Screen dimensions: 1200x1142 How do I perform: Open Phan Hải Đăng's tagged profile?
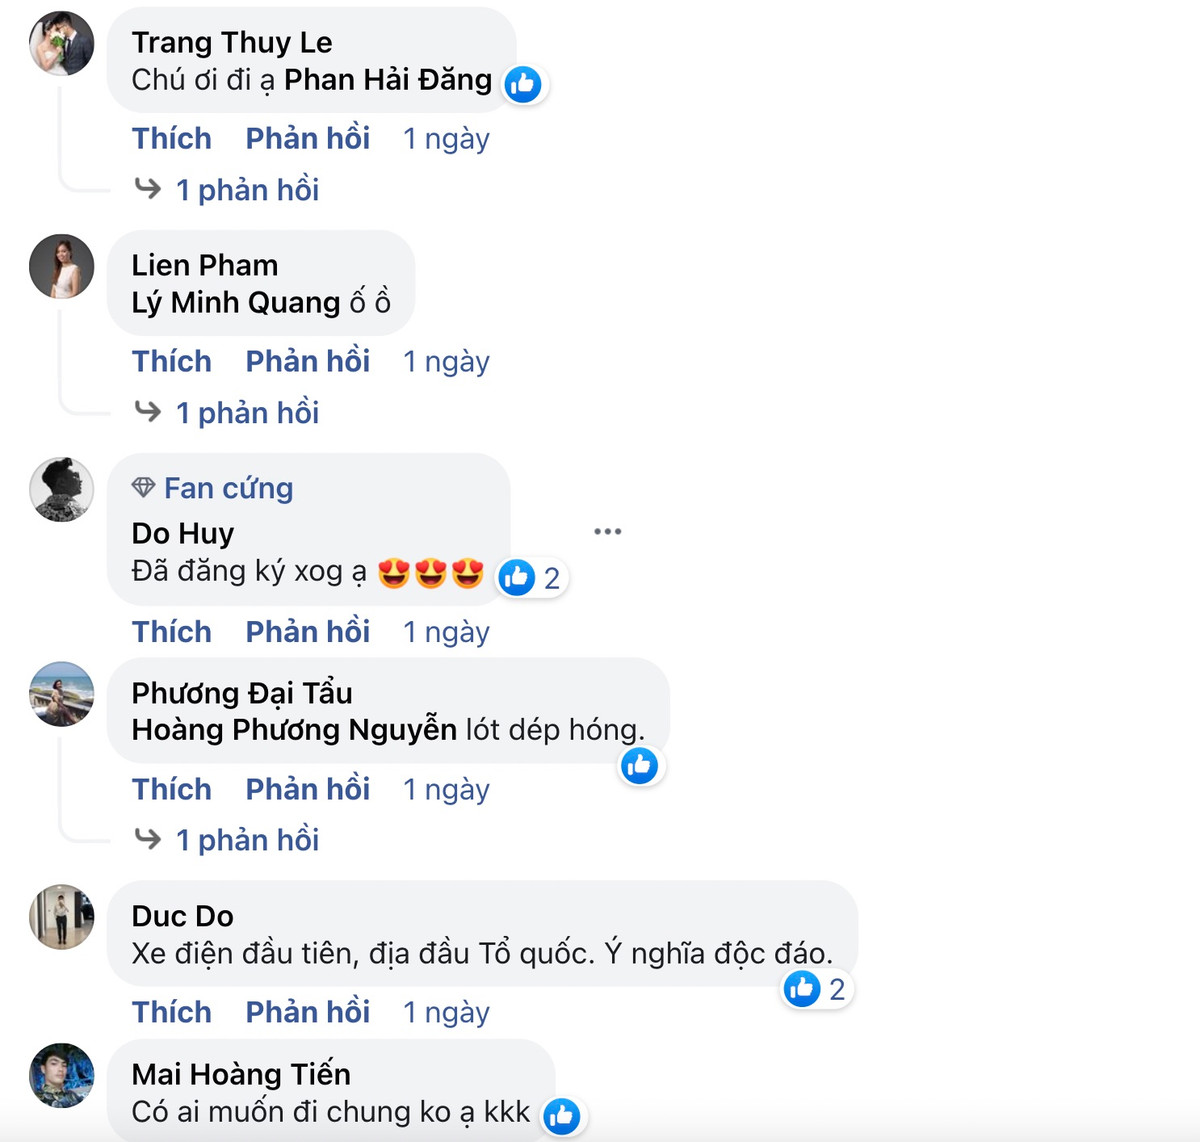tap(387, 79)
